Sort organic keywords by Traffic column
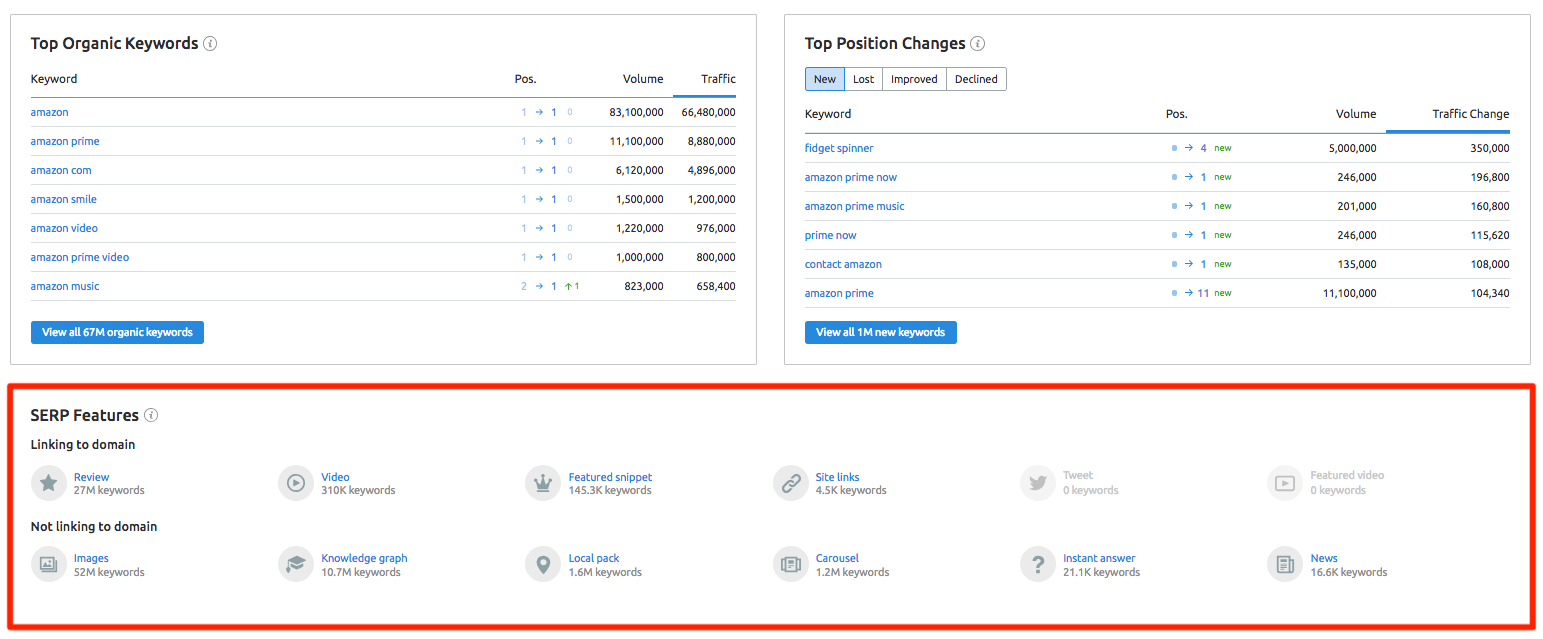 718,79
